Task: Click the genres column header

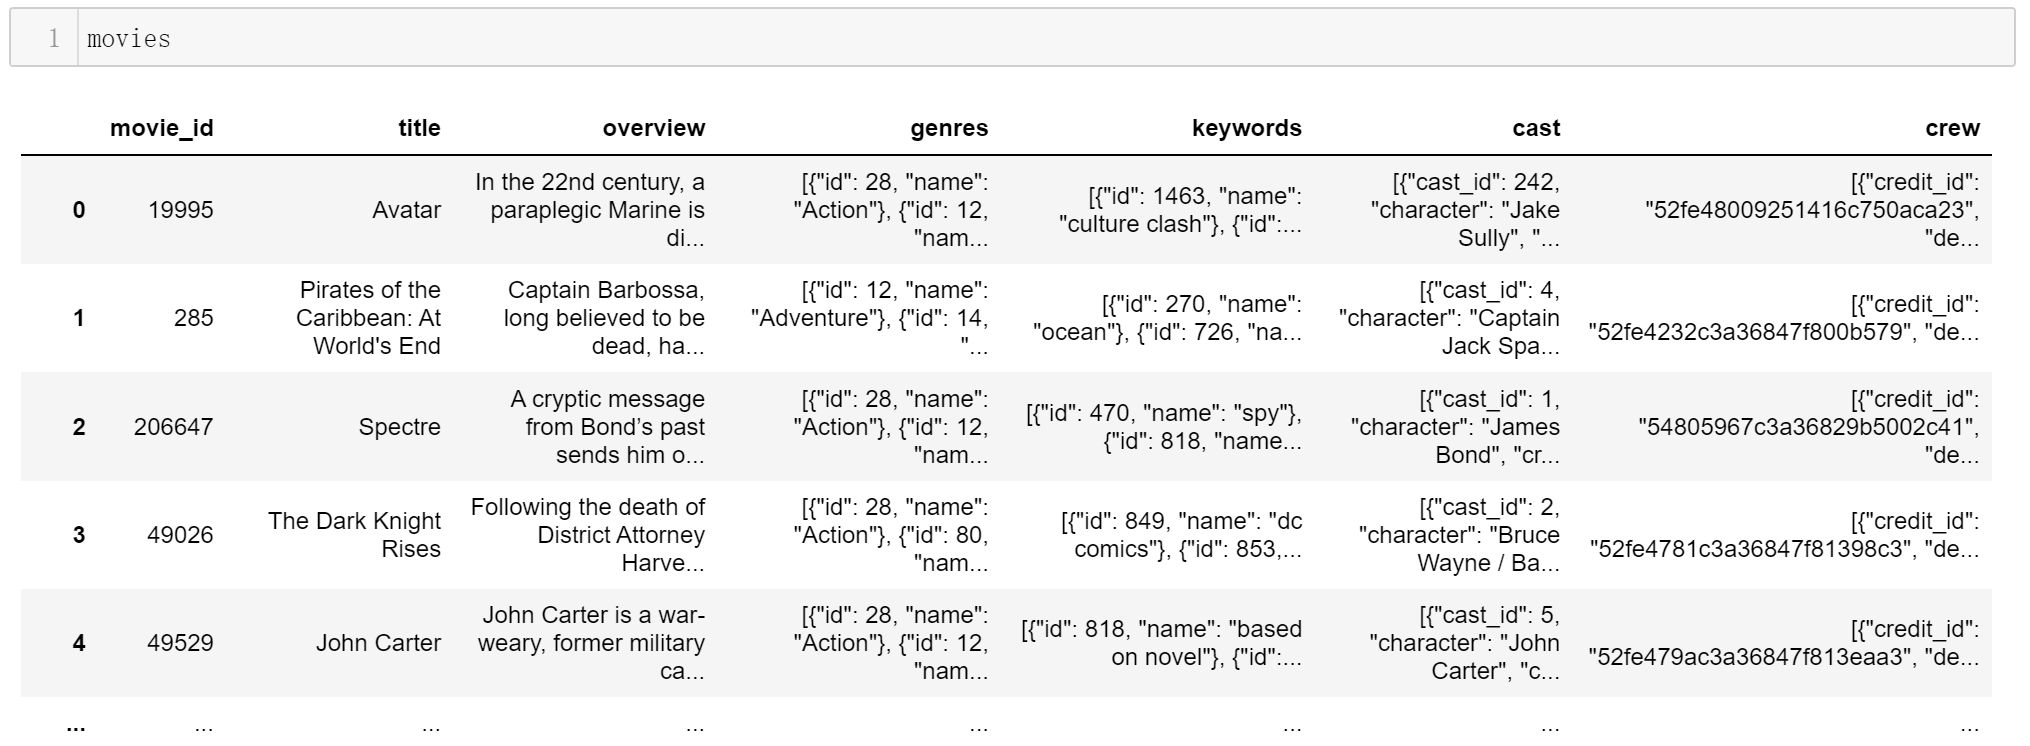Action: pos(949,128)
